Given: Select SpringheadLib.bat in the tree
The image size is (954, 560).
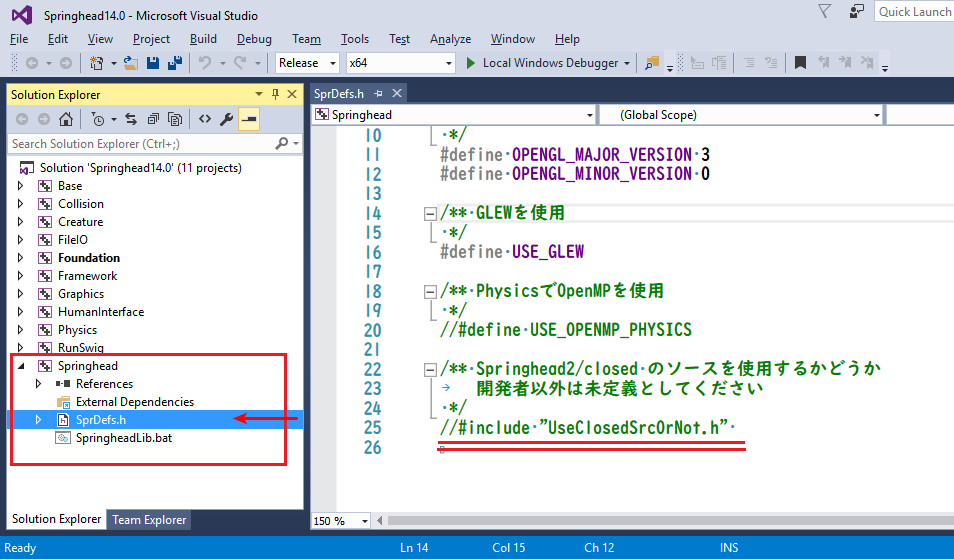Looking at the screenshot, I should tap(116, 438).
